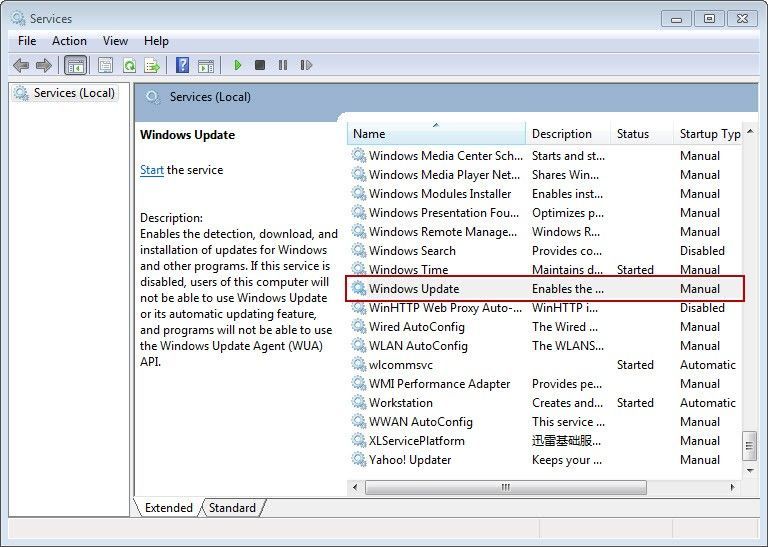Image resolution: width=768 pixels, height=547 pixels.
Task: Click Started status of Workstation row
Action: (x=635, y=403)
